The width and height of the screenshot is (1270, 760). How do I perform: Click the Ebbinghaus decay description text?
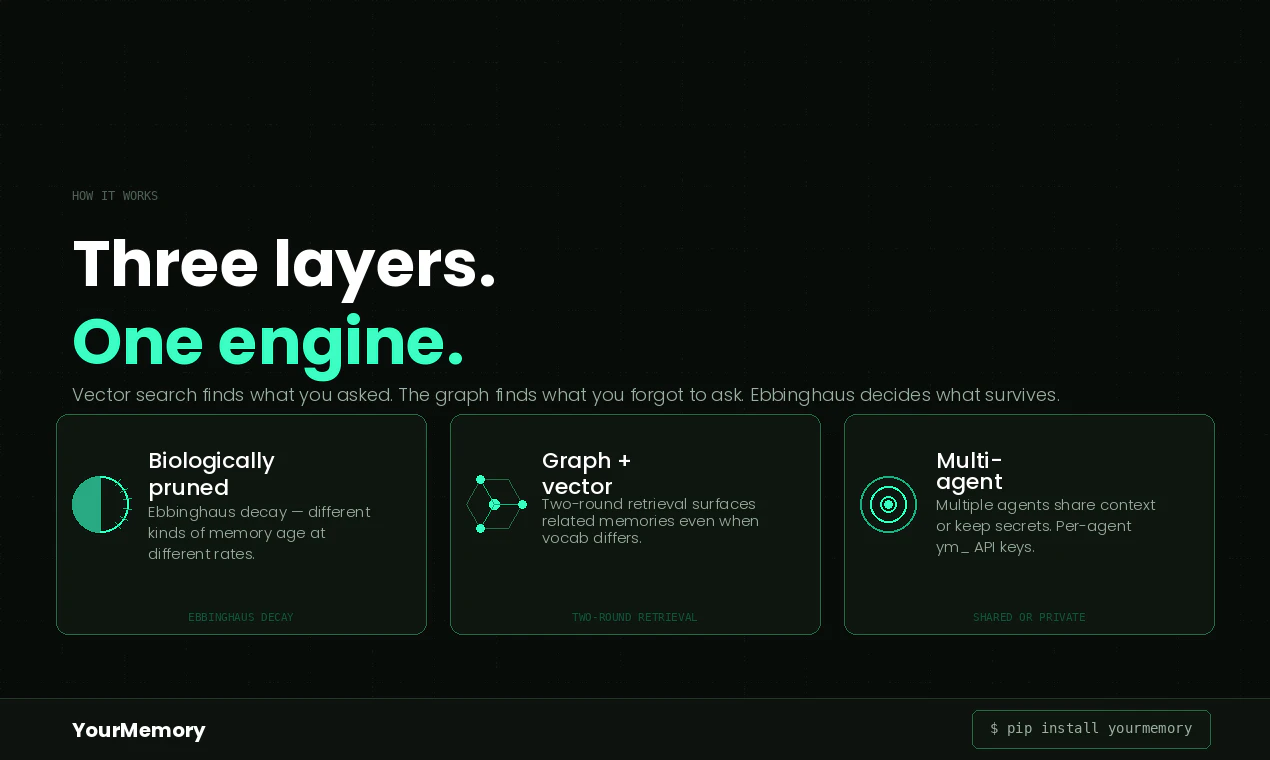[x=259, y=533]
